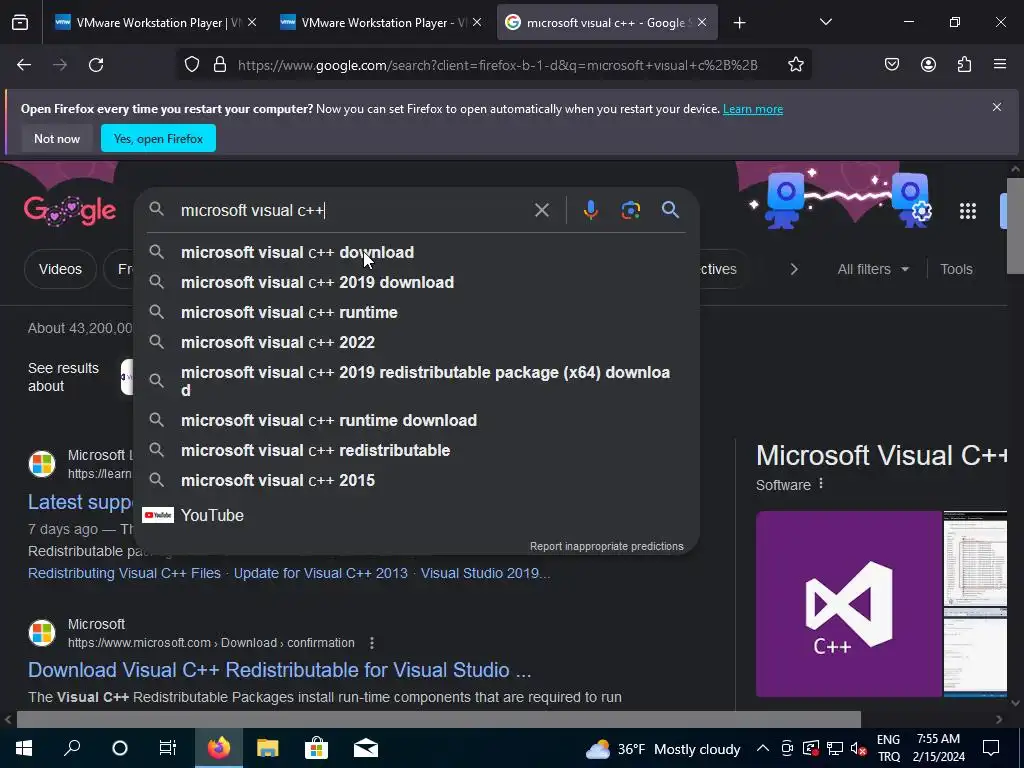The height and width of the screenshot is (768, 1024).
Task: Open the Learn more link
Action: pyautogui.click(x=752, y=109)
